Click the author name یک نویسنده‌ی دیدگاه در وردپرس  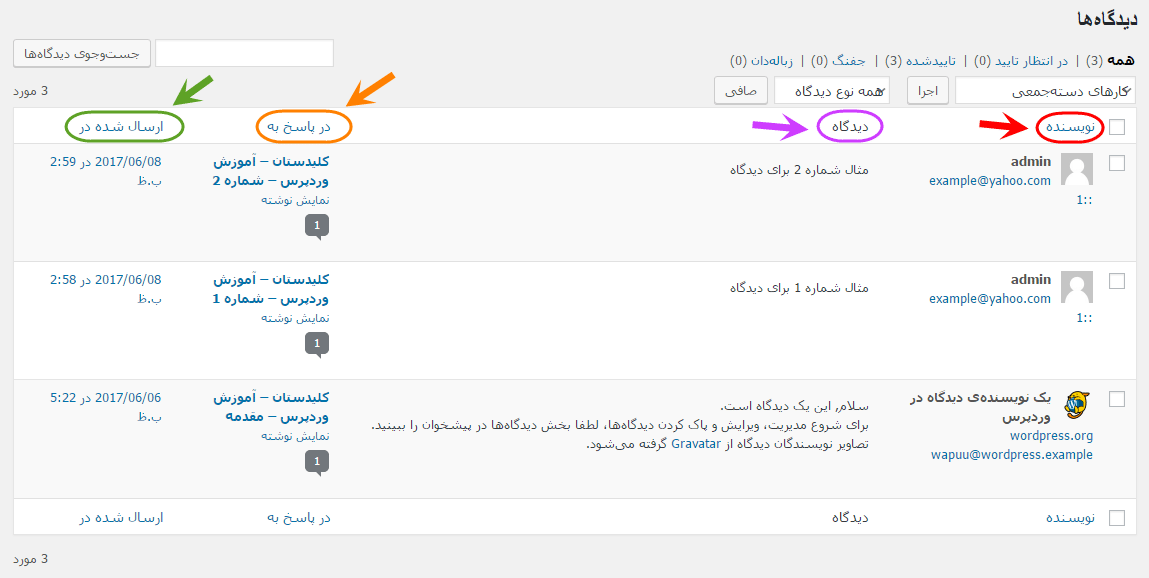click(x=980, y=407)
